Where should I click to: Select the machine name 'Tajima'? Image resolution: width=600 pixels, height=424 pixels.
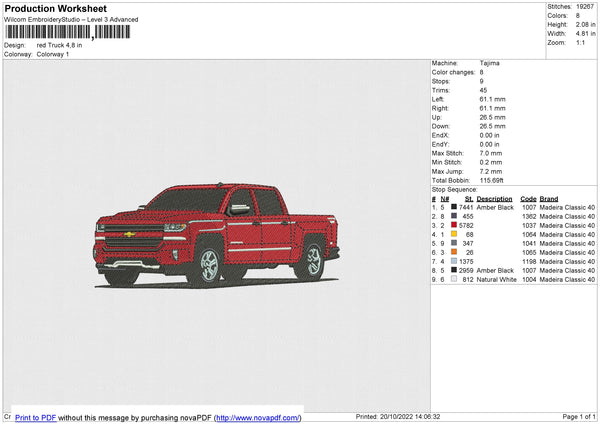point(489,63)
